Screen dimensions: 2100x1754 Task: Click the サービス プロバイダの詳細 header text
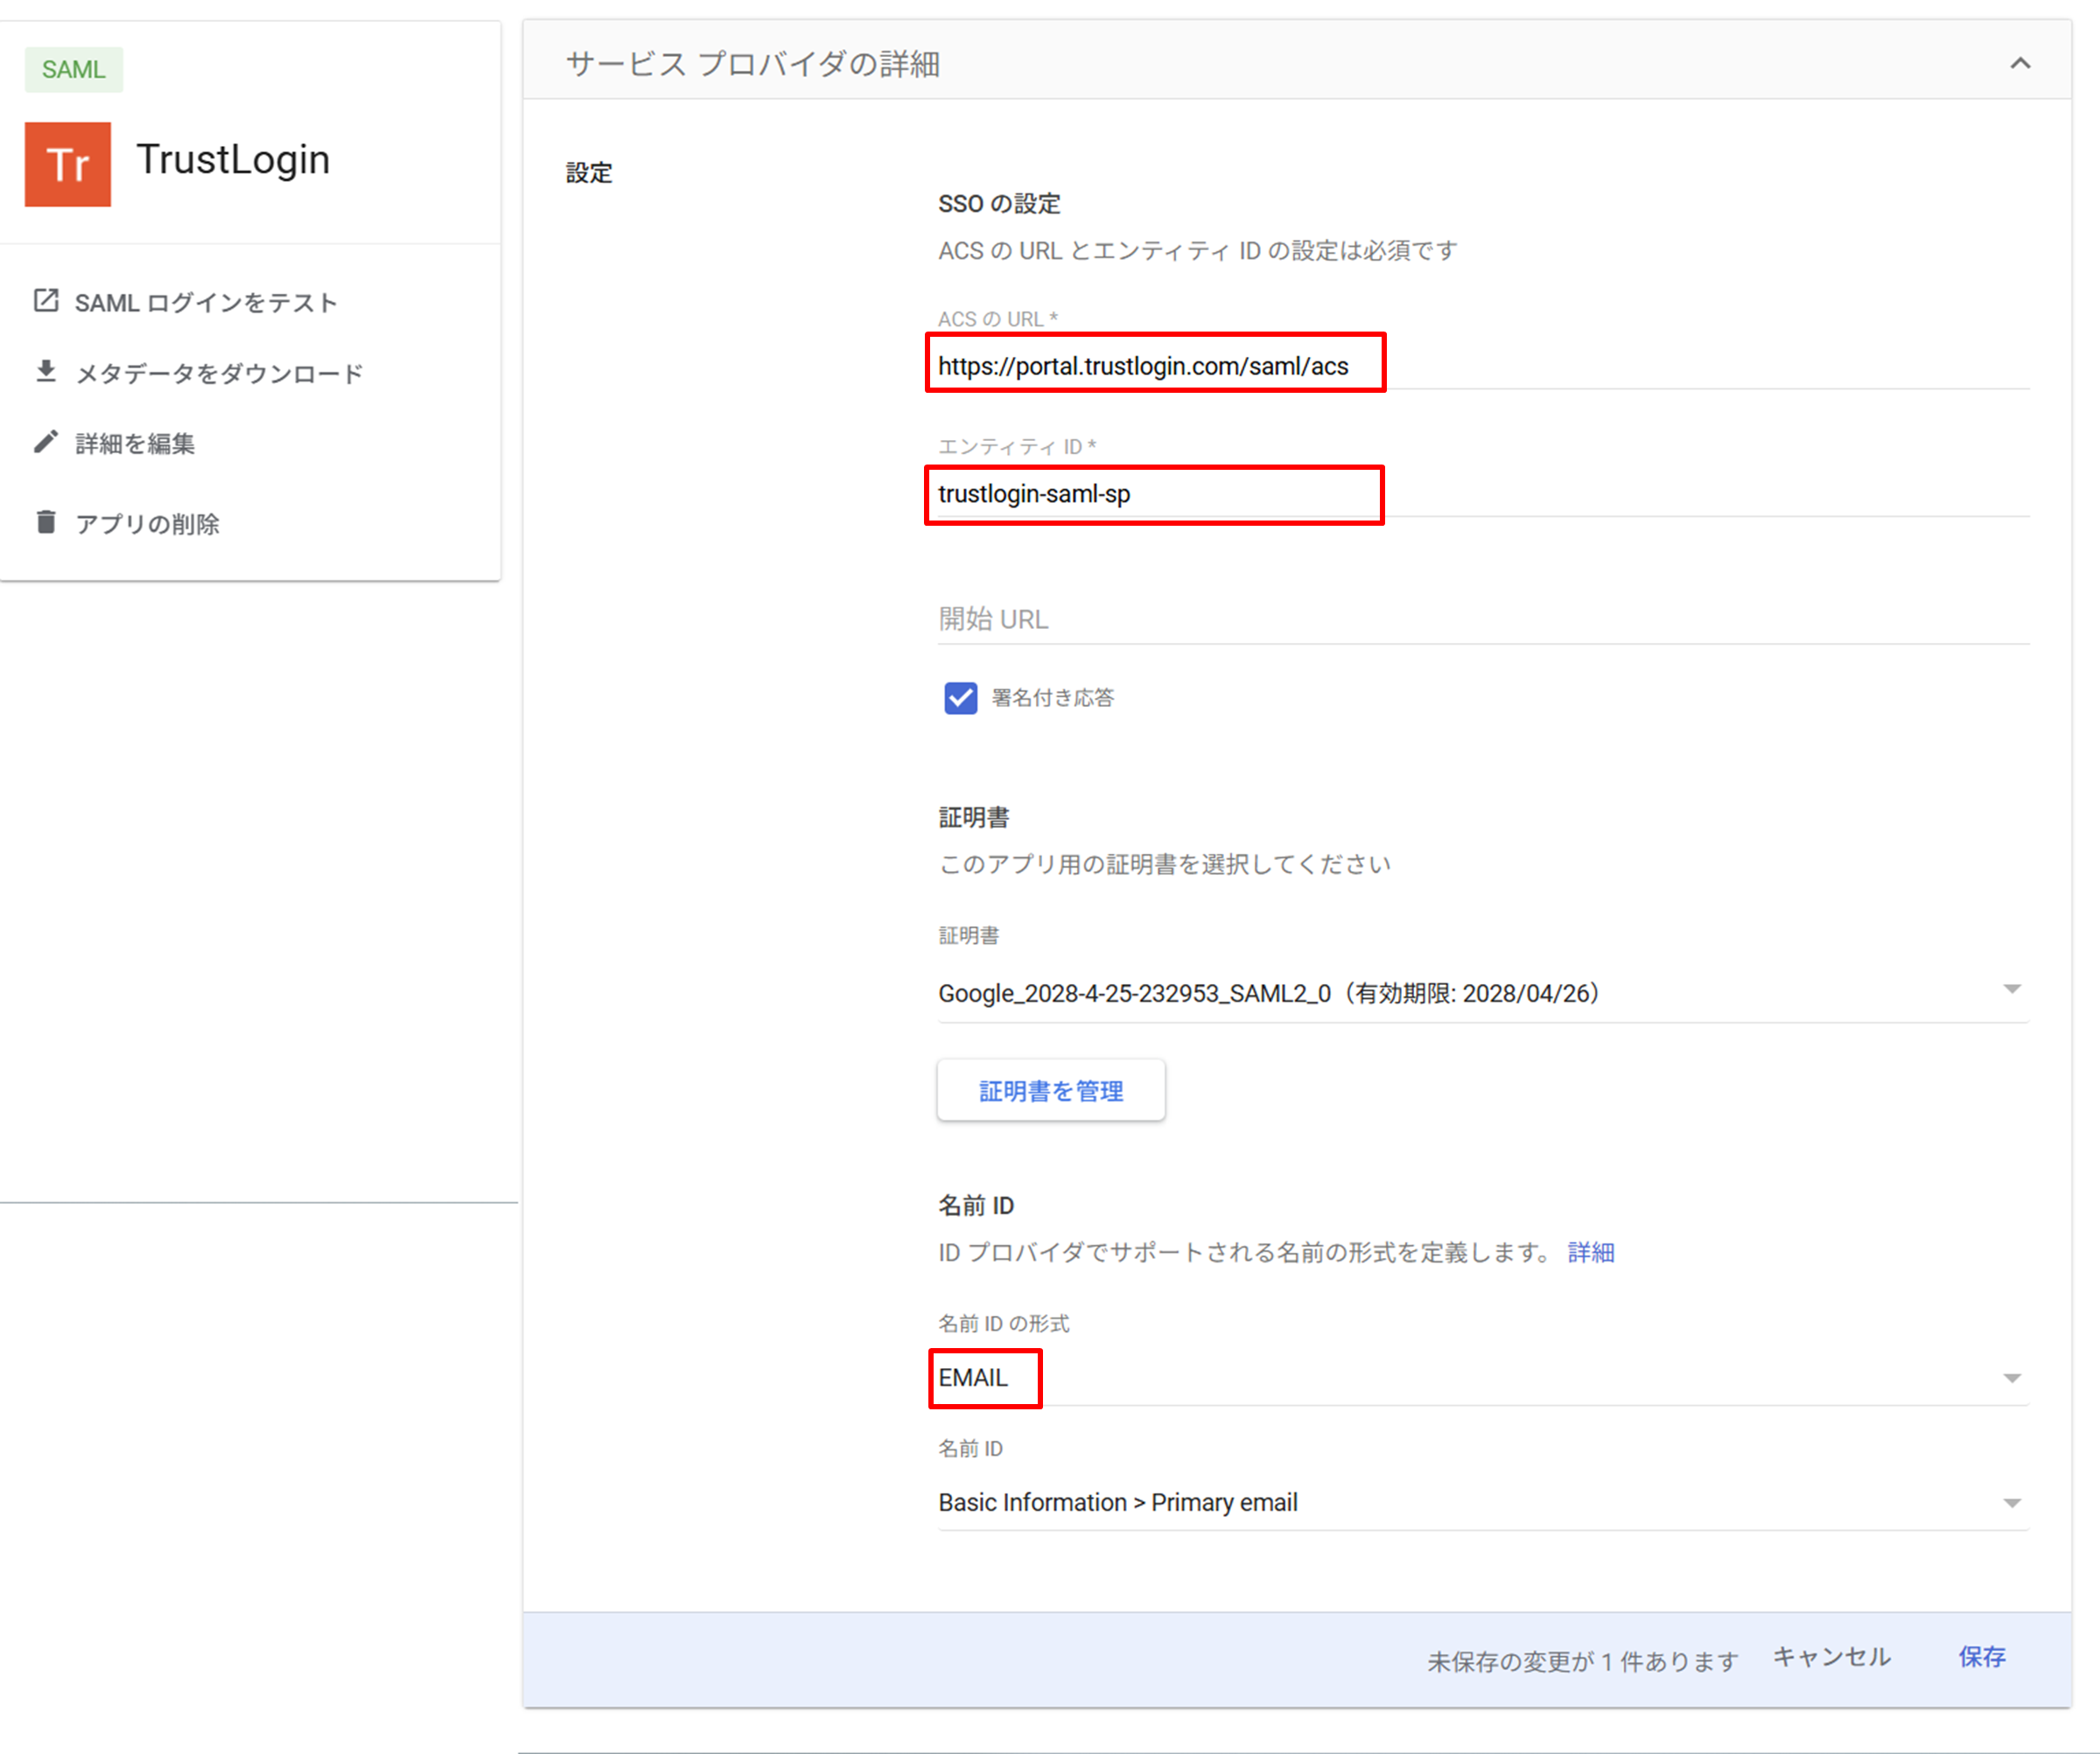click(752, 64)
